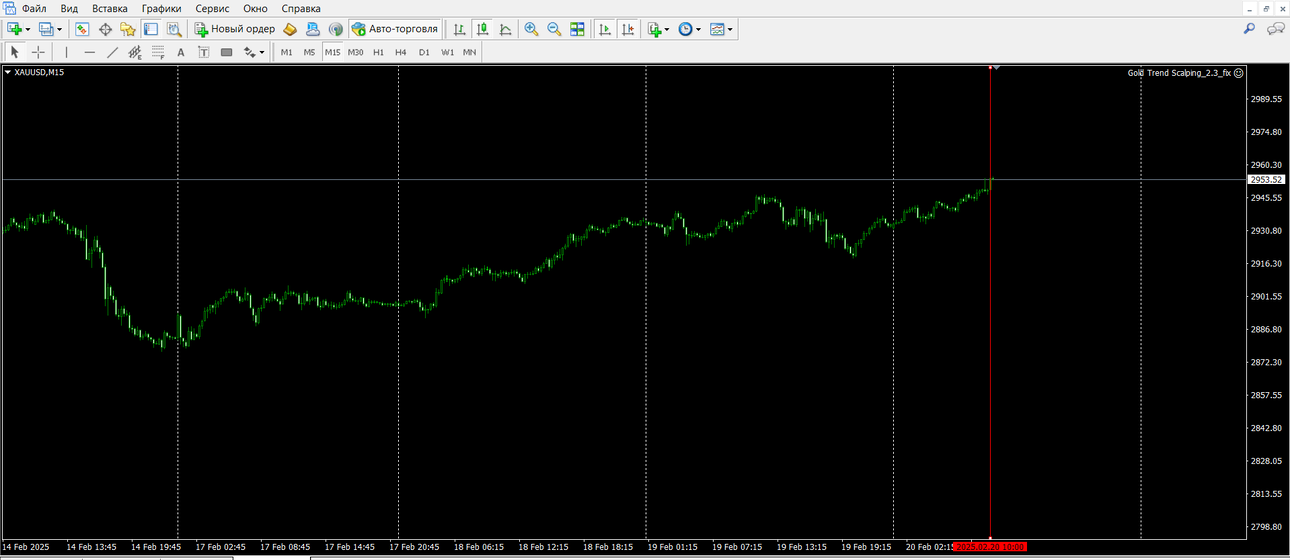The image size is (1290, 560).
Task: Toggle the chart shift button
Action: (627, 29)
